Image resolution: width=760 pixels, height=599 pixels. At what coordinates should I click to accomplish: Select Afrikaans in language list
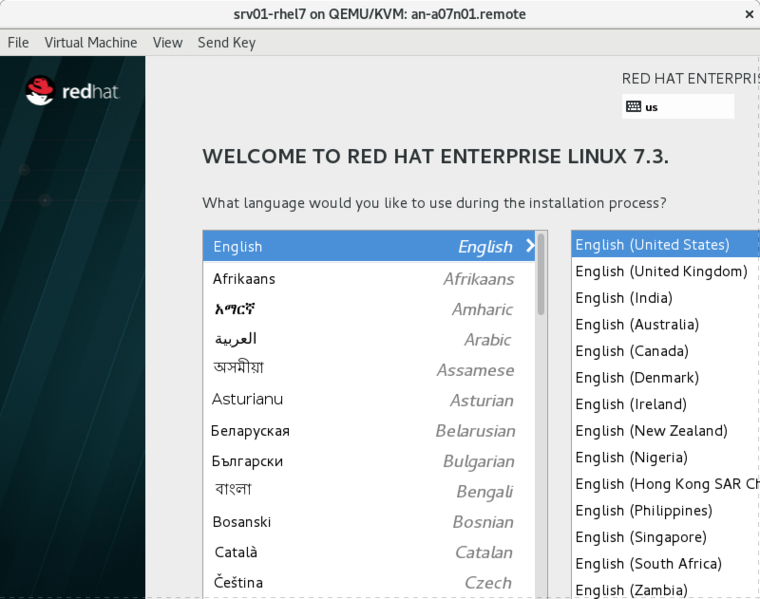tap(244, 279)
